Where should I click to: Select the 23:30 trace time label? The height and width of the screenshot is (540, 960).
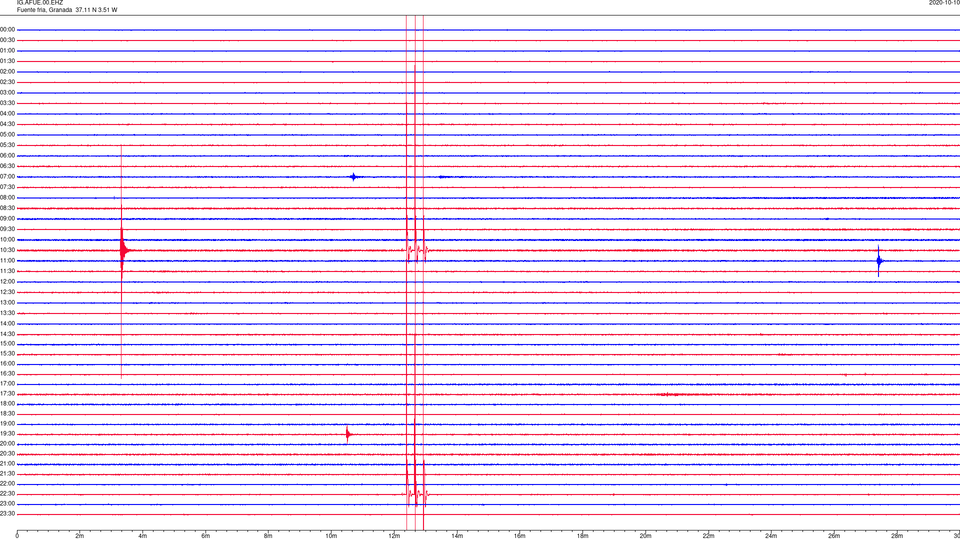coord(8,514)
